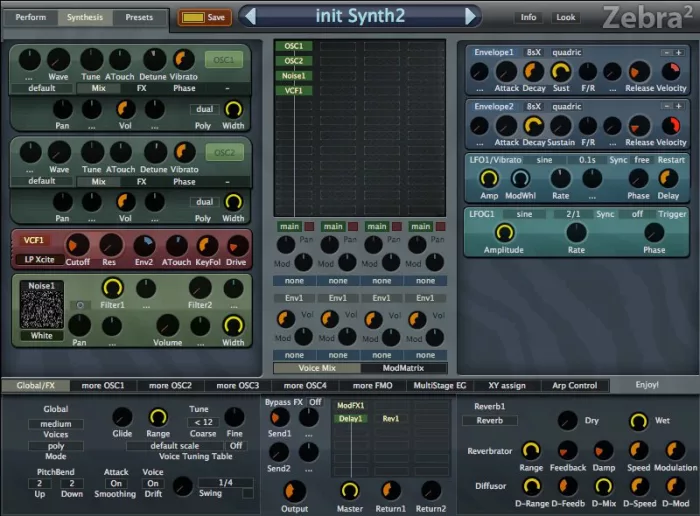This screenshot has width=700, height=516.
Task: Toggle Voice Drift On setting
Action: 153,483
